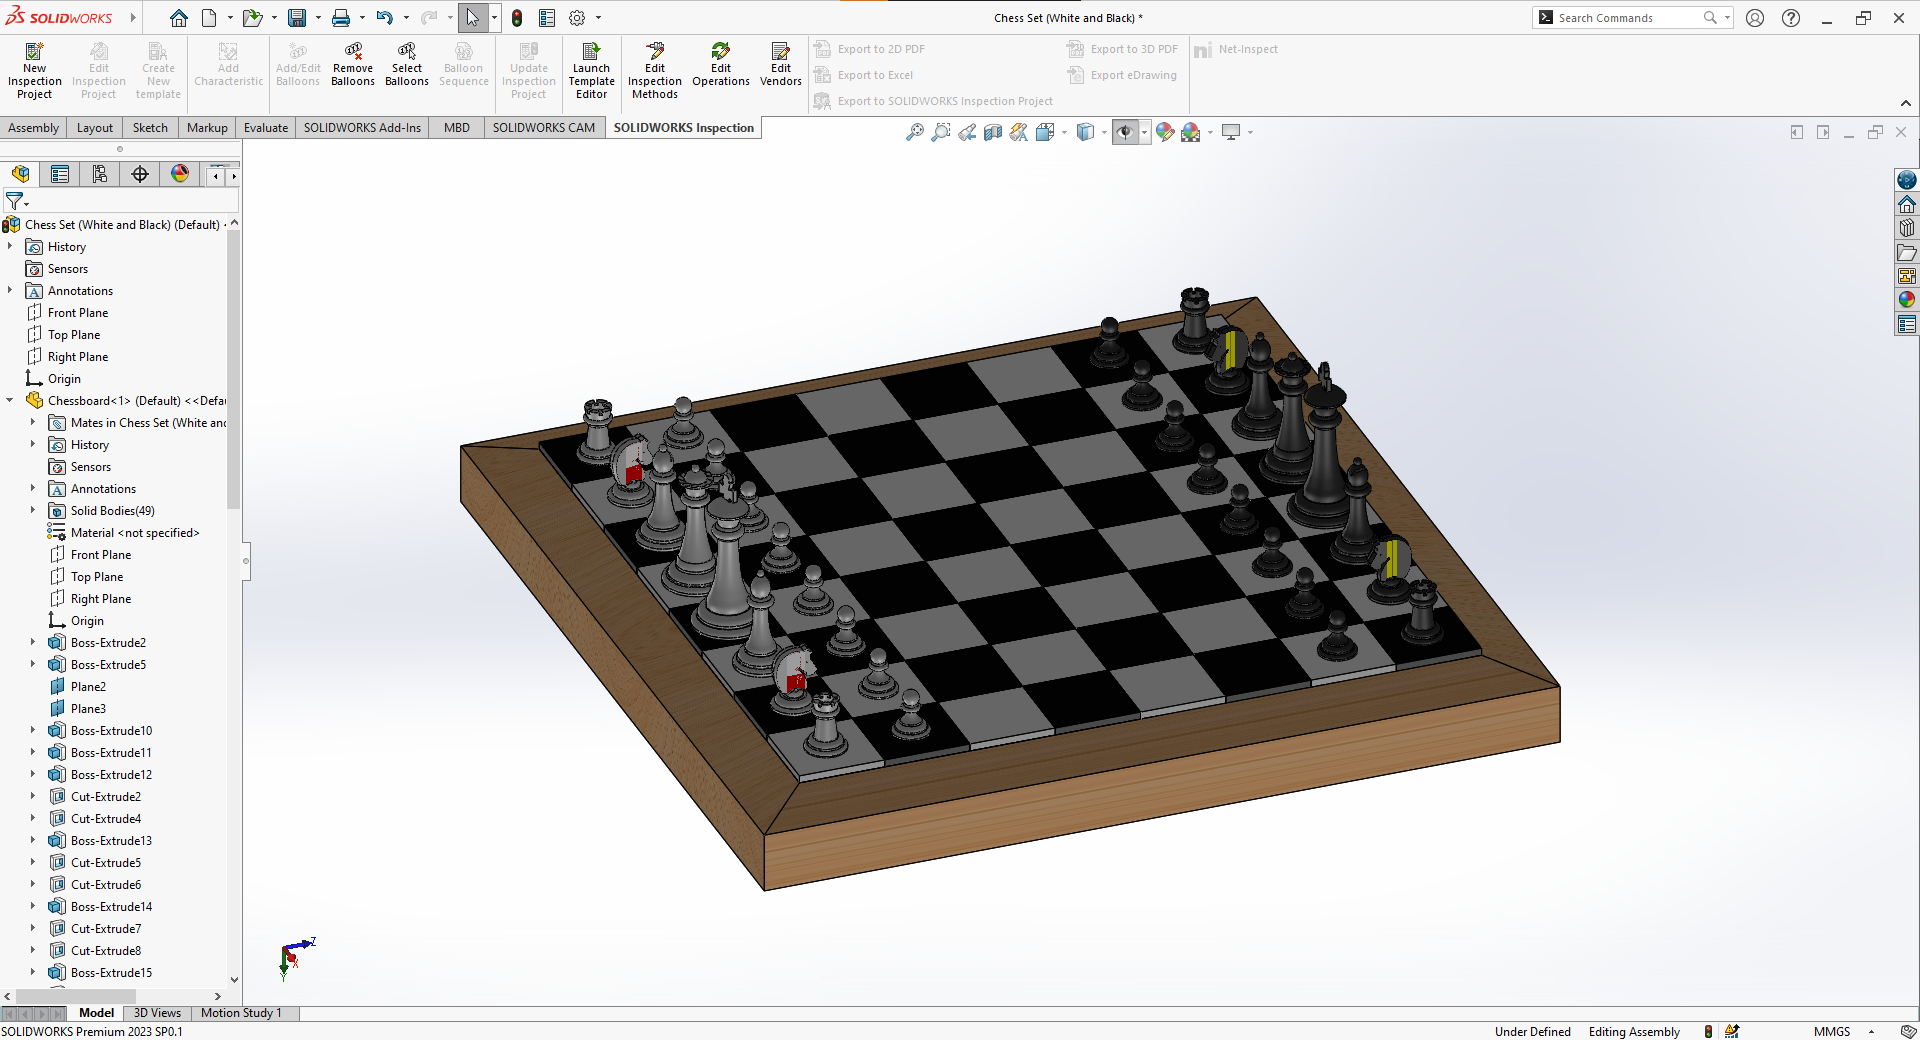This screenshot has height=1040, width=1920.
Task: Click the feature tree vertical scrollbar
Action: pyautogui.click(x=234, y=370)
